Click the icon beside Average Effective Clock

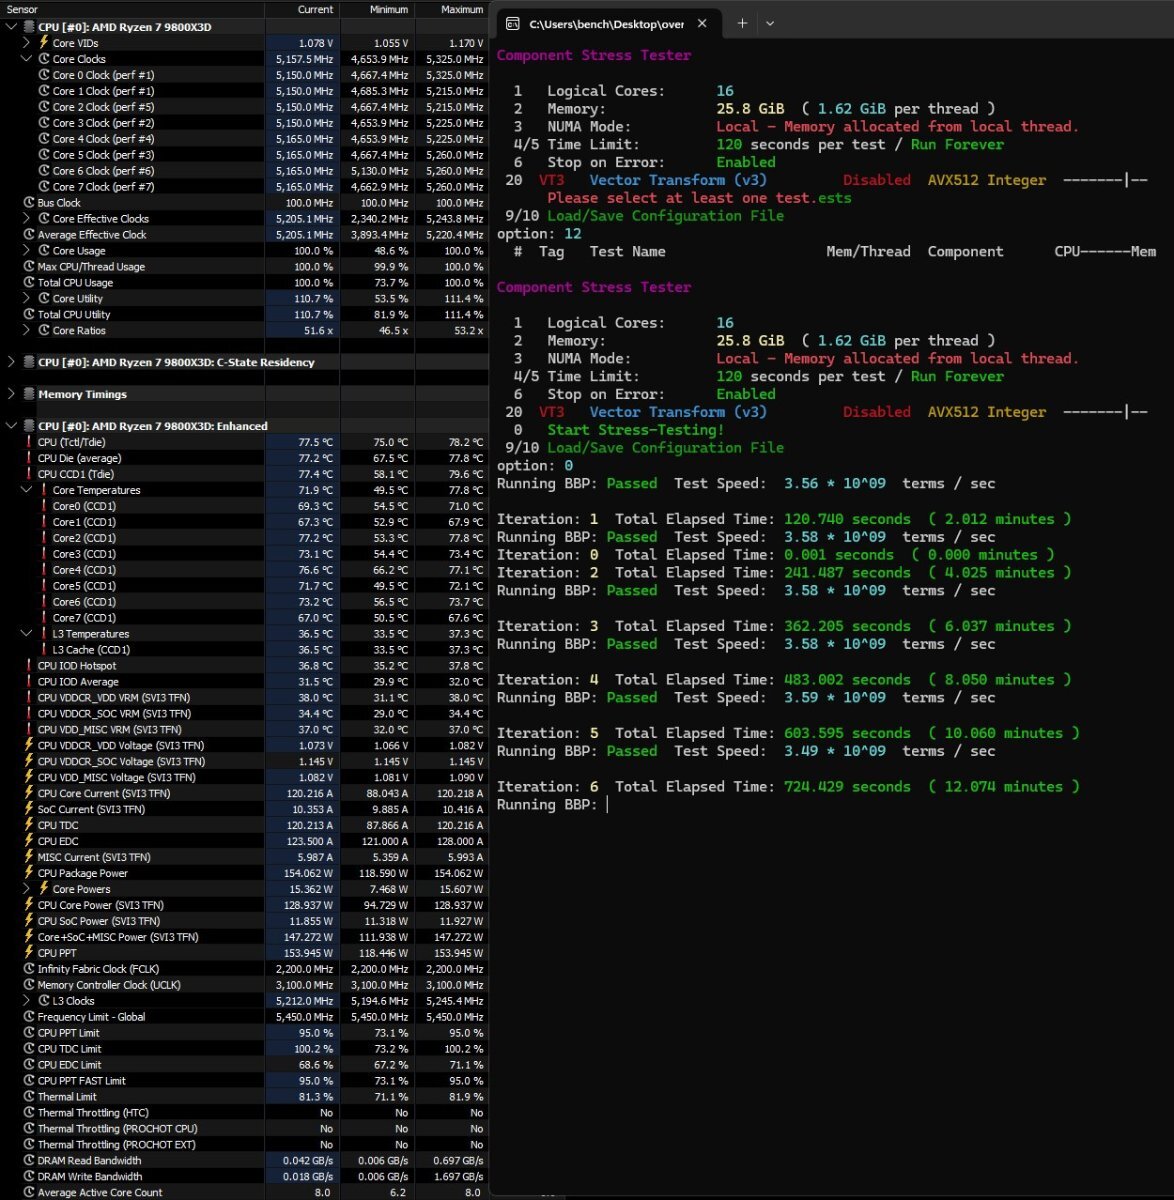[29, 235]
